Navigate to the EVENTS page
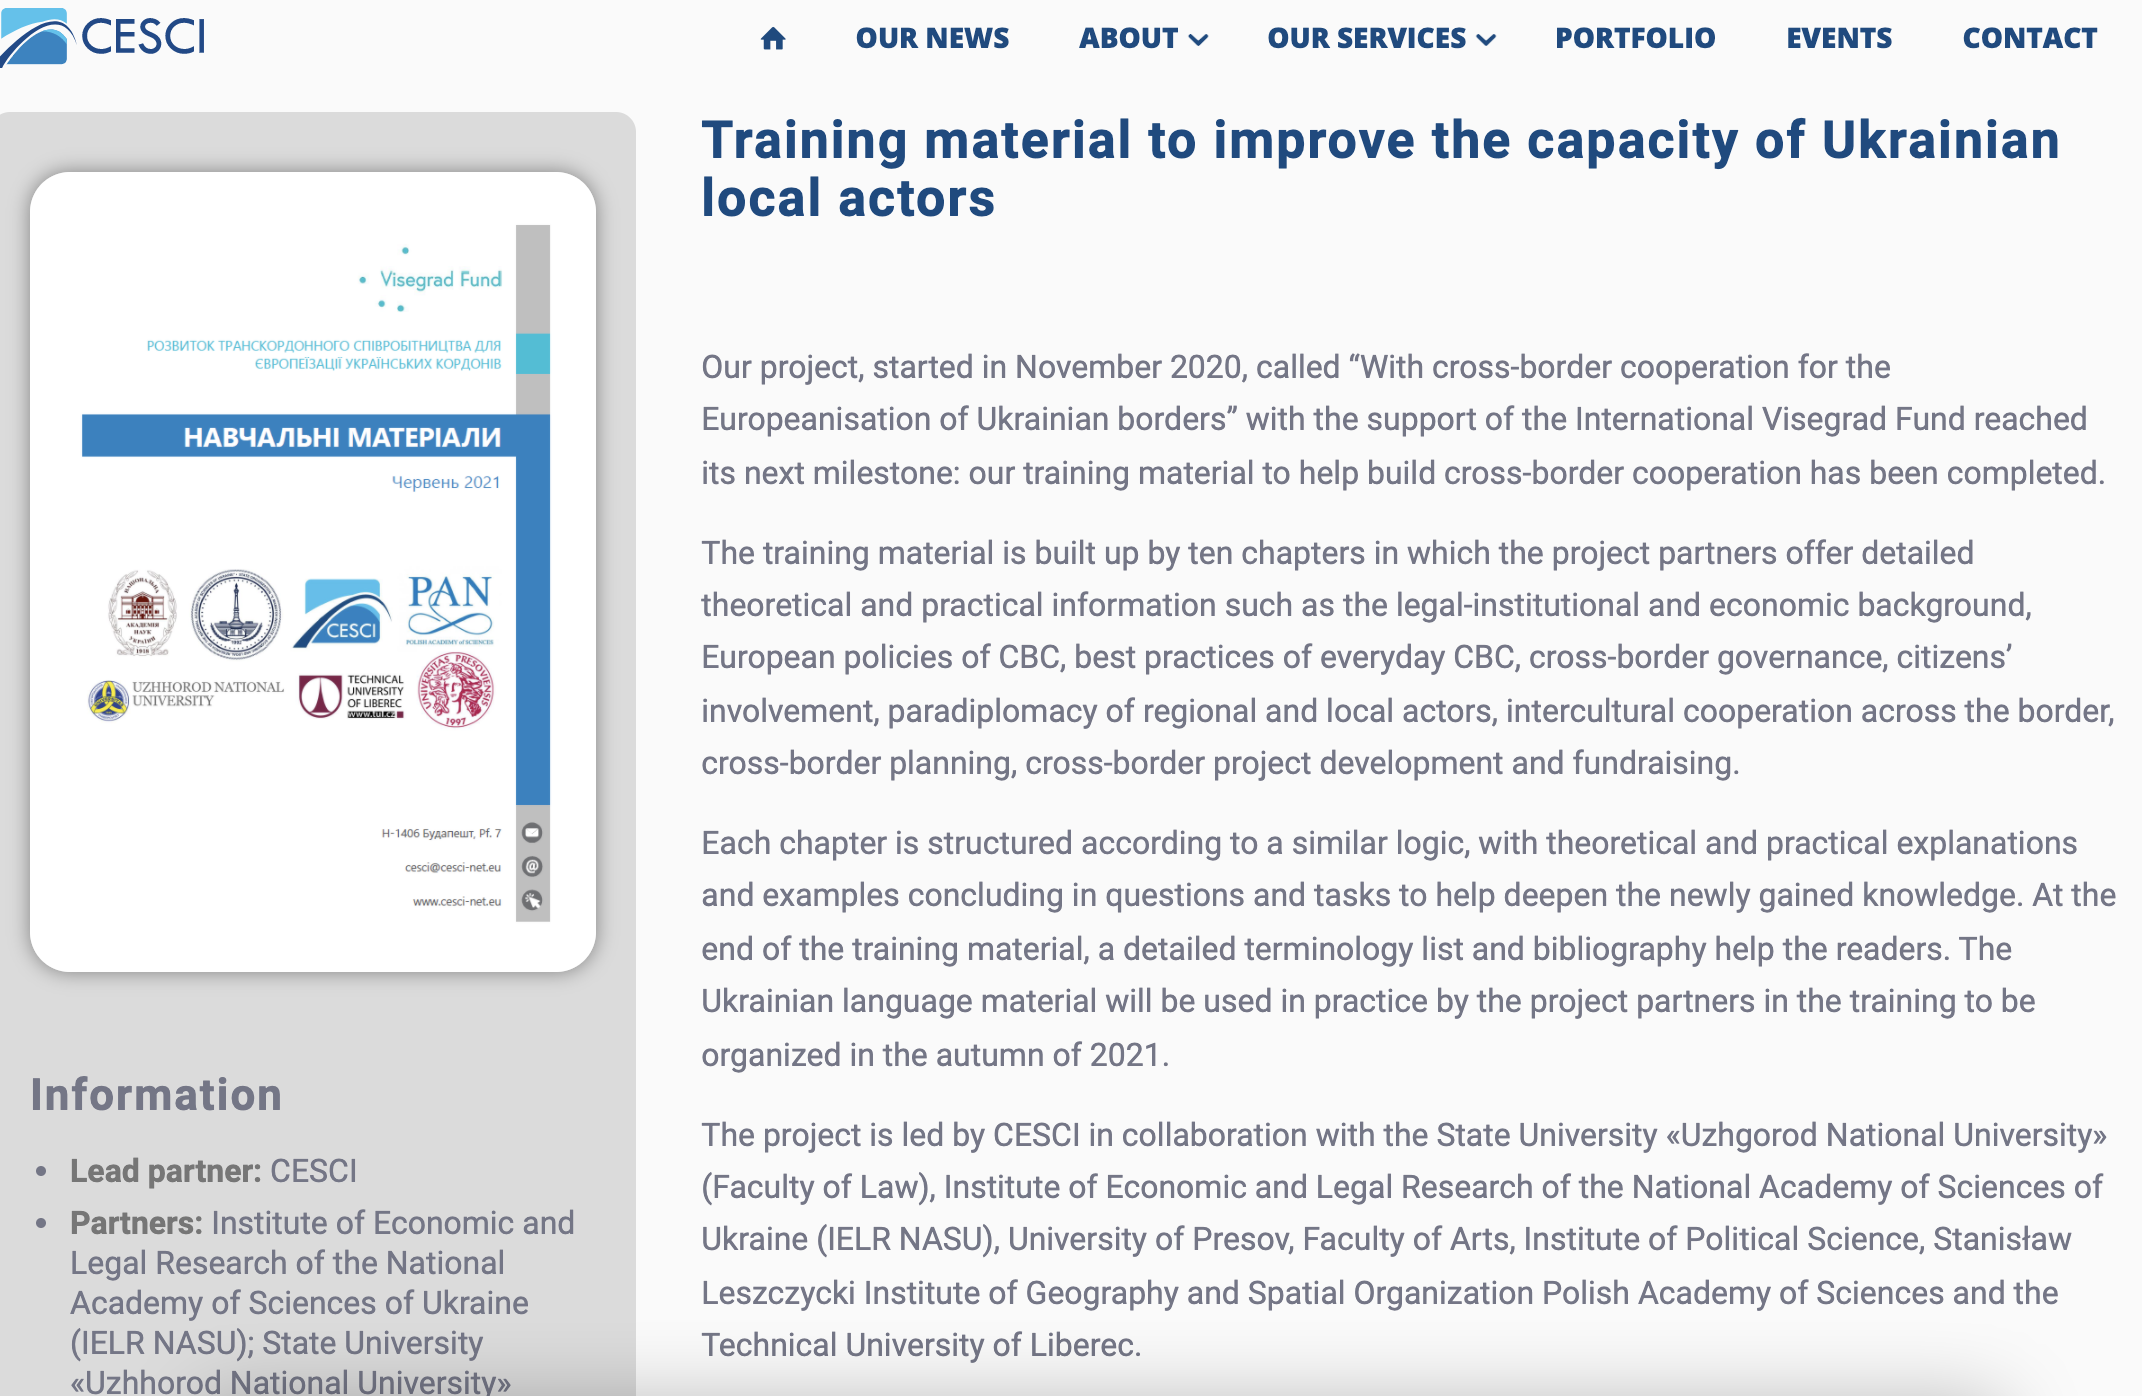This screenshot has width=2142, height=1396. [x=1839, y=38]
